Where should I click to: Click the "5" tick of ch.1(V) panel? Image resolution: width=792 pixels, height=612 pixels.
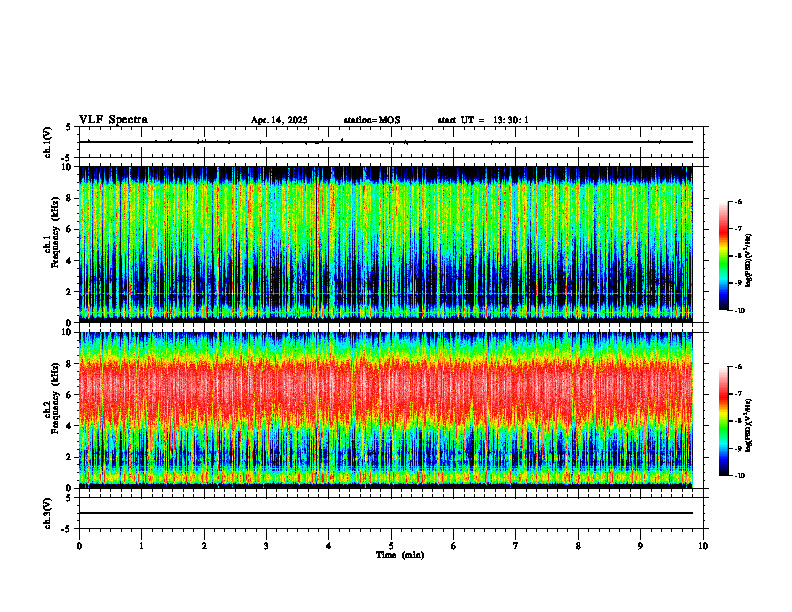(69, 127)
